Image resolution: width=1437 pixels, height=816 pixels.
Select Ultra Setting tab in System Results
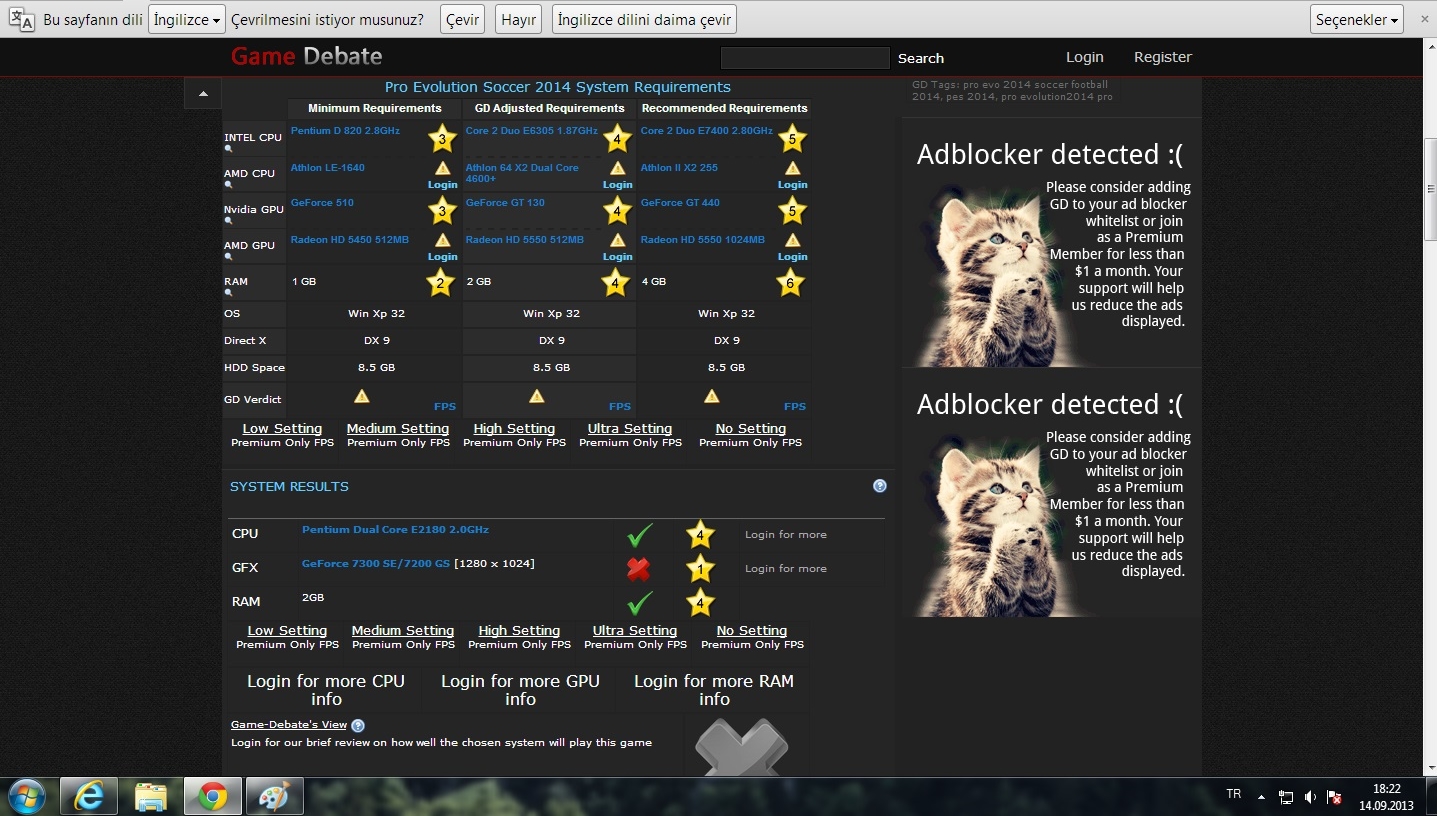pos(634,631)
